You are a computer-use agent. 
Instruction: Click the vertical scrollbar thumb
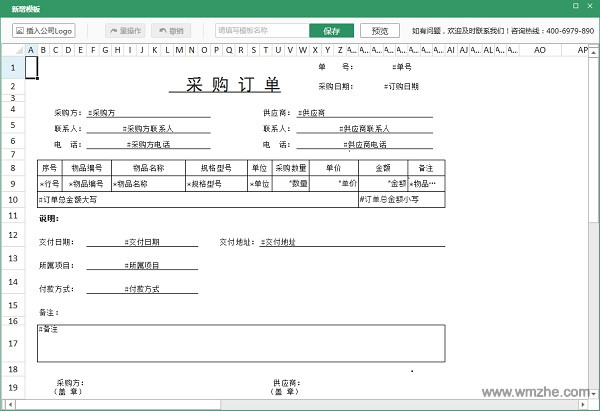(593, 139)
